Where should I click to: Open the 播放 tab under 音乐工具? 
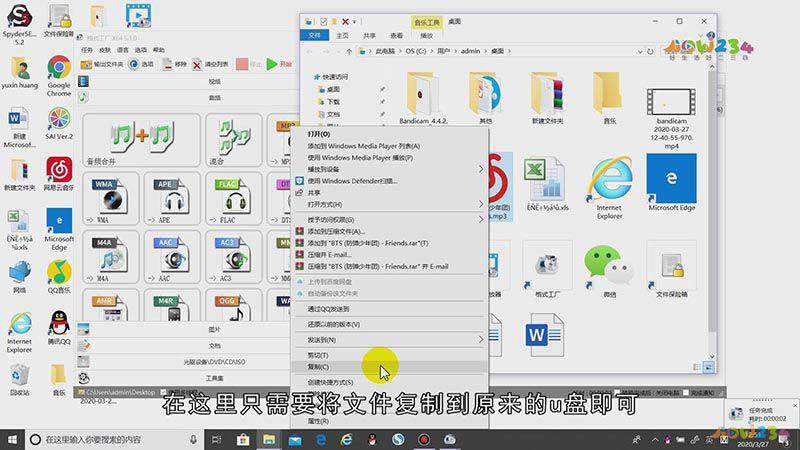pyautogui.click(x=427, y=35)
